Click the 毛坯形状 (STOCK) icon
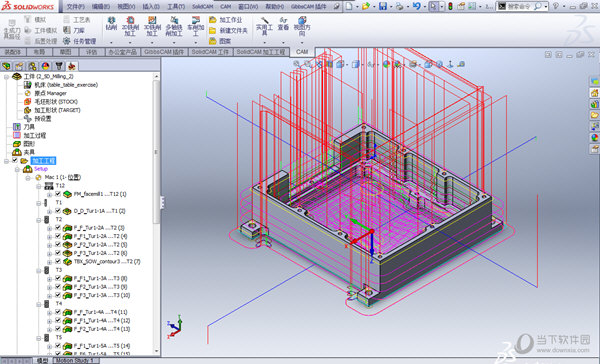 click(28, 101)
